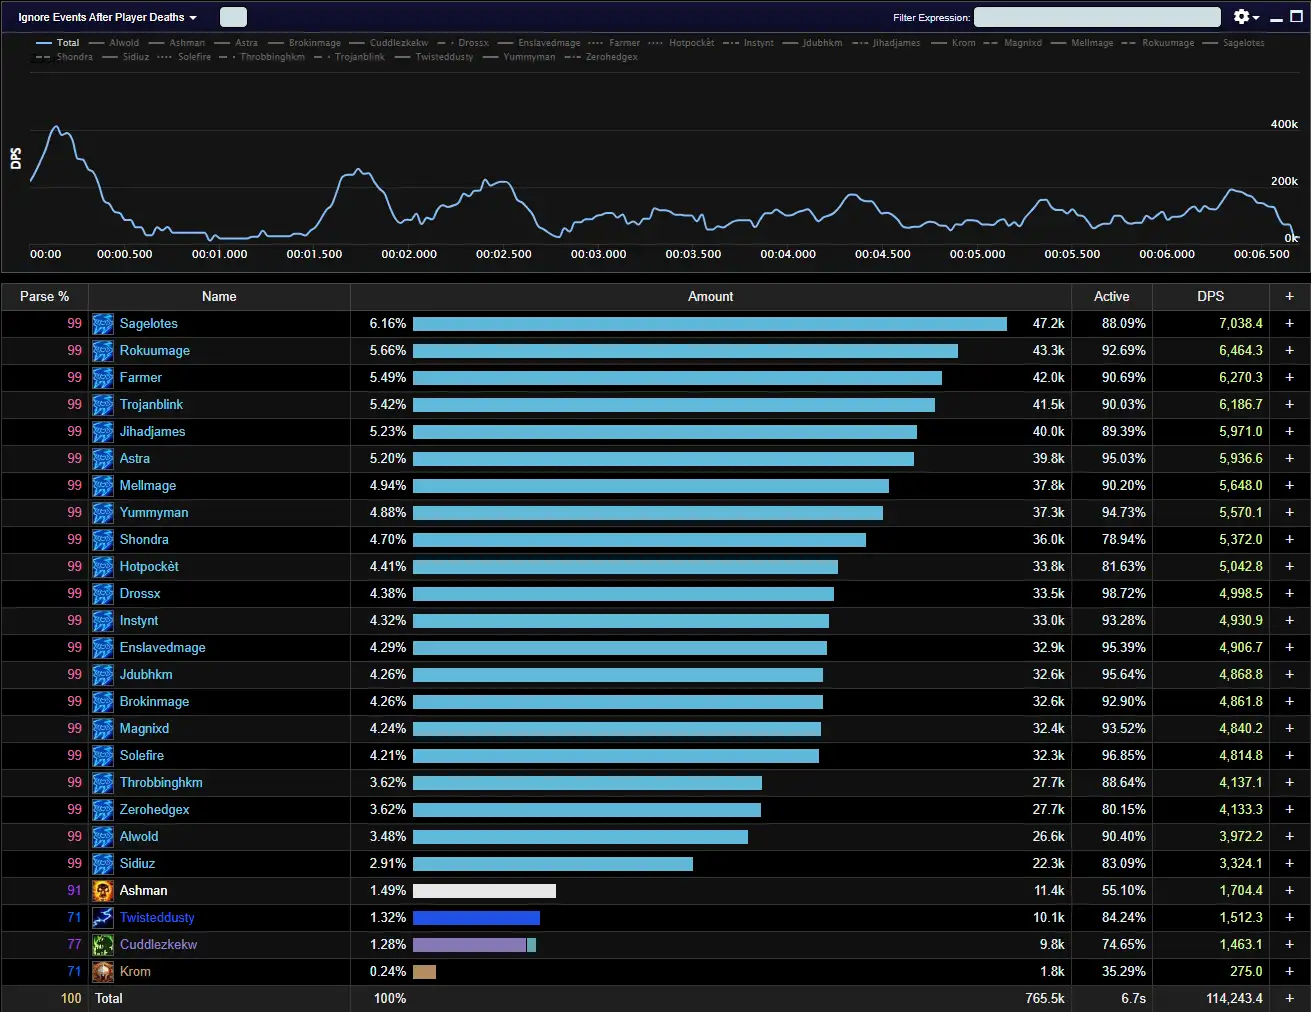Toggle Sagelotes line in the chart legend

tap(1233, 43)
